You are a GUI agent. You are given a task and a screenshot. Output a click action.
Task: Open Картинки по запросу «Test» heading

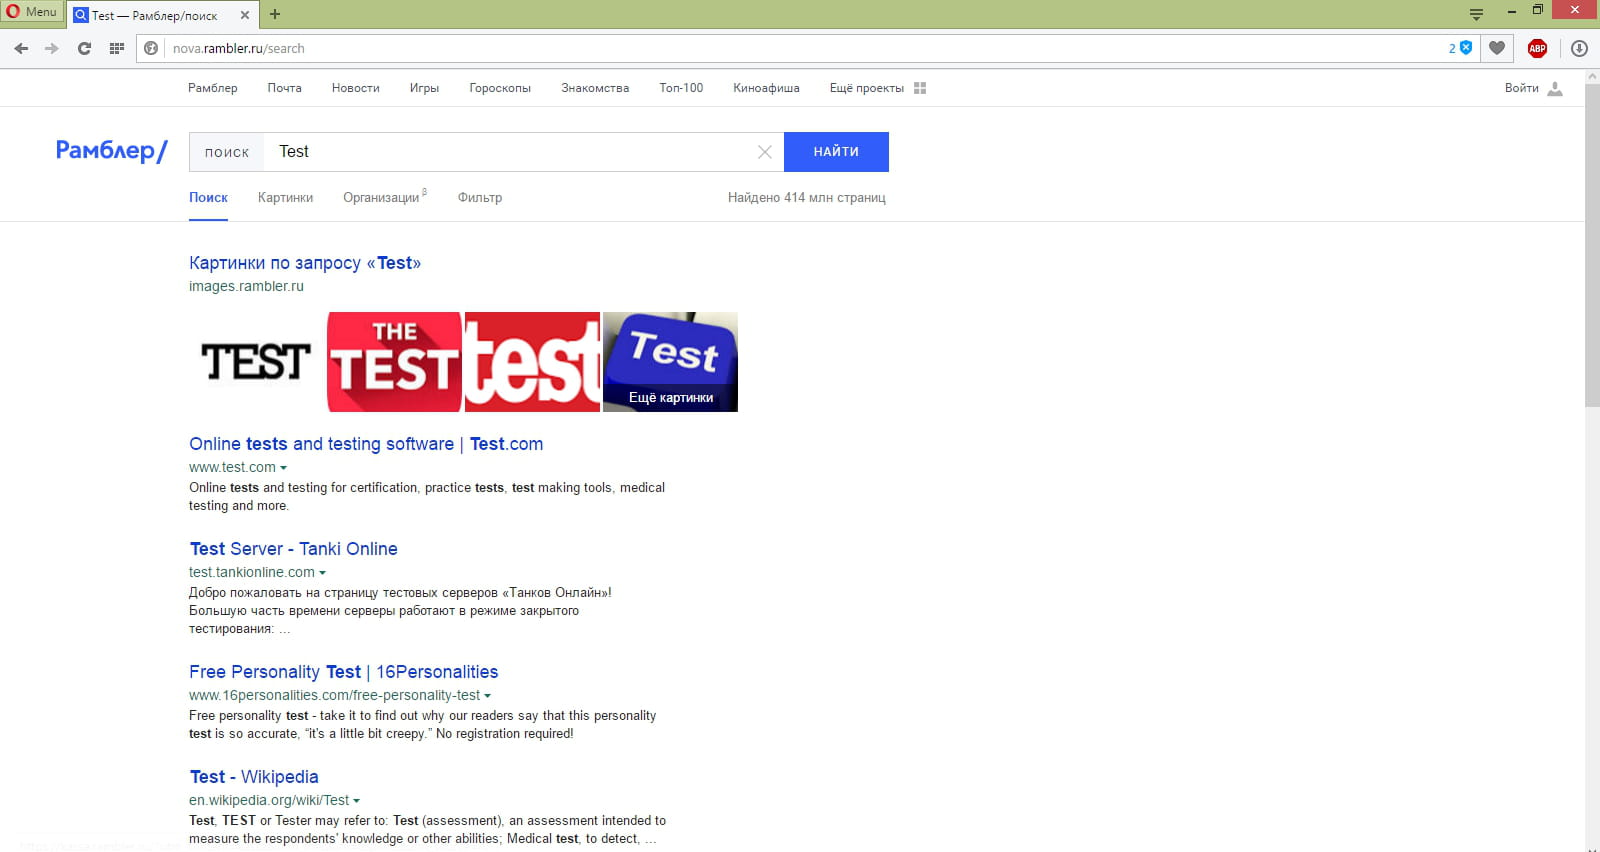coord(305,263)
